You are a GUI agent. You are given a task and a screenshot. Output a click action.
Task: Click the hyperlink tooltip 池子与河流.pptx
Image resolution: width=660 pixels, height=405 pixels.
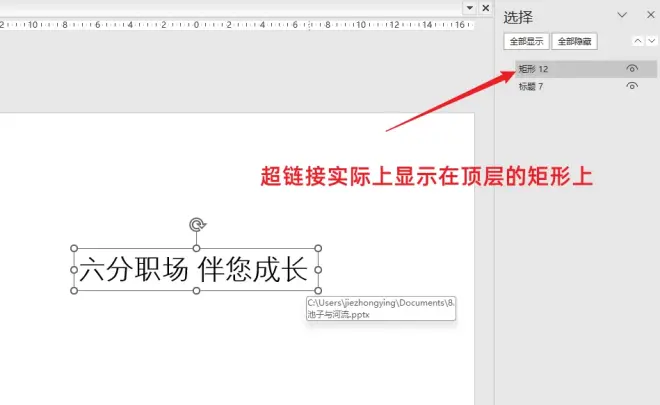click(x=381, y=309)
